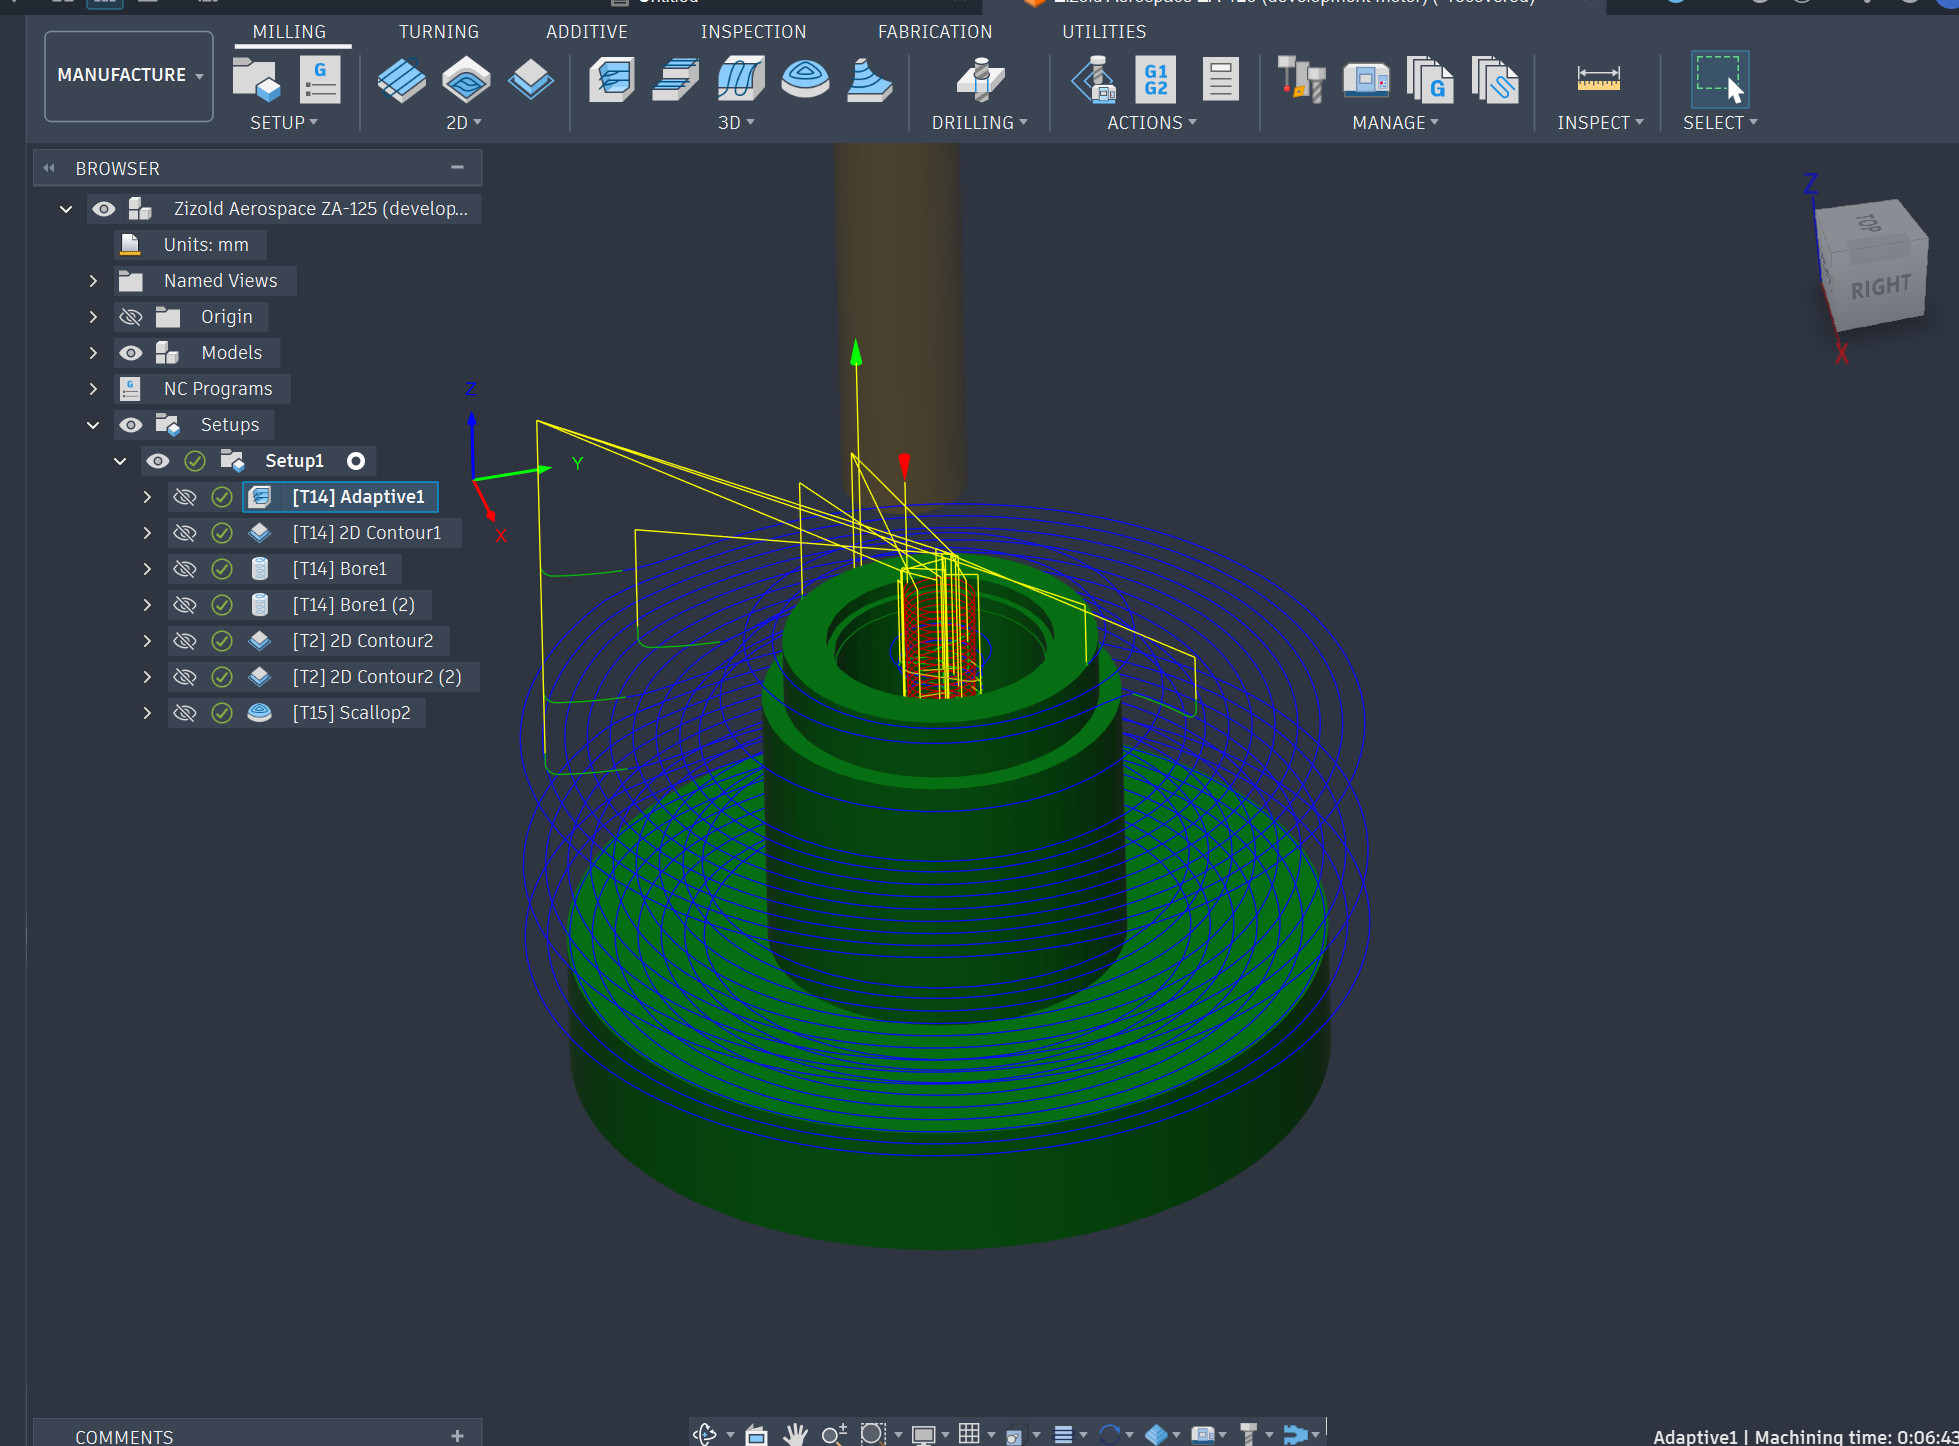
Task: Show the [T14] 2D Contour1 toolpath
Action: coord(185,533)
